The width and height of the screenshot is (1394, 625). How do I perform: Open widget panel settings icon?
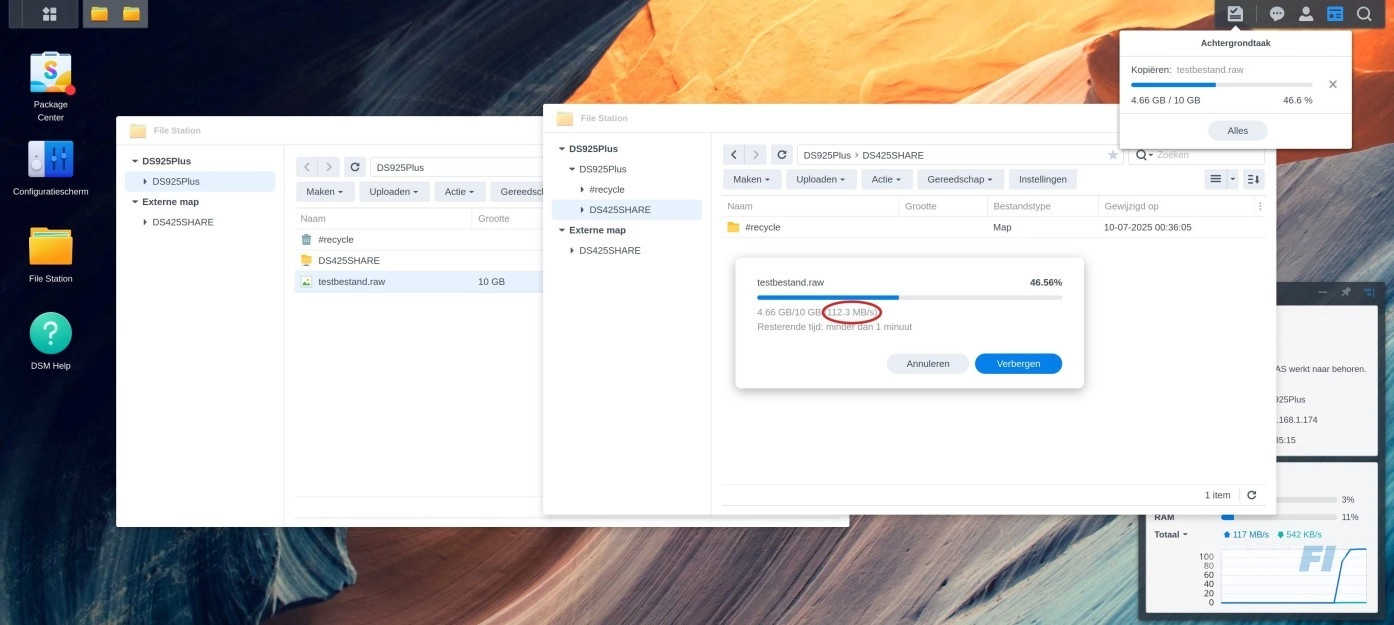[x=1369, y=292]
